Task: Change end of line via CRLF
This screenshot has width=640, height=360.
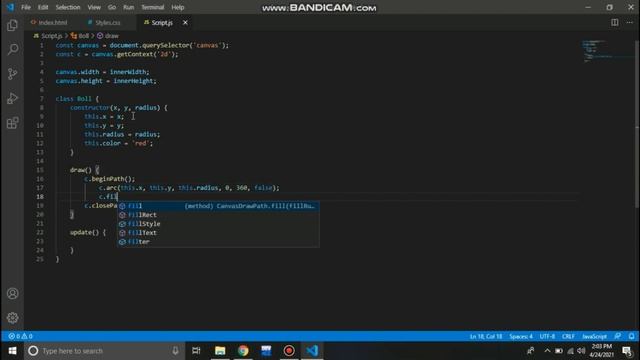Action: [568, 336]
